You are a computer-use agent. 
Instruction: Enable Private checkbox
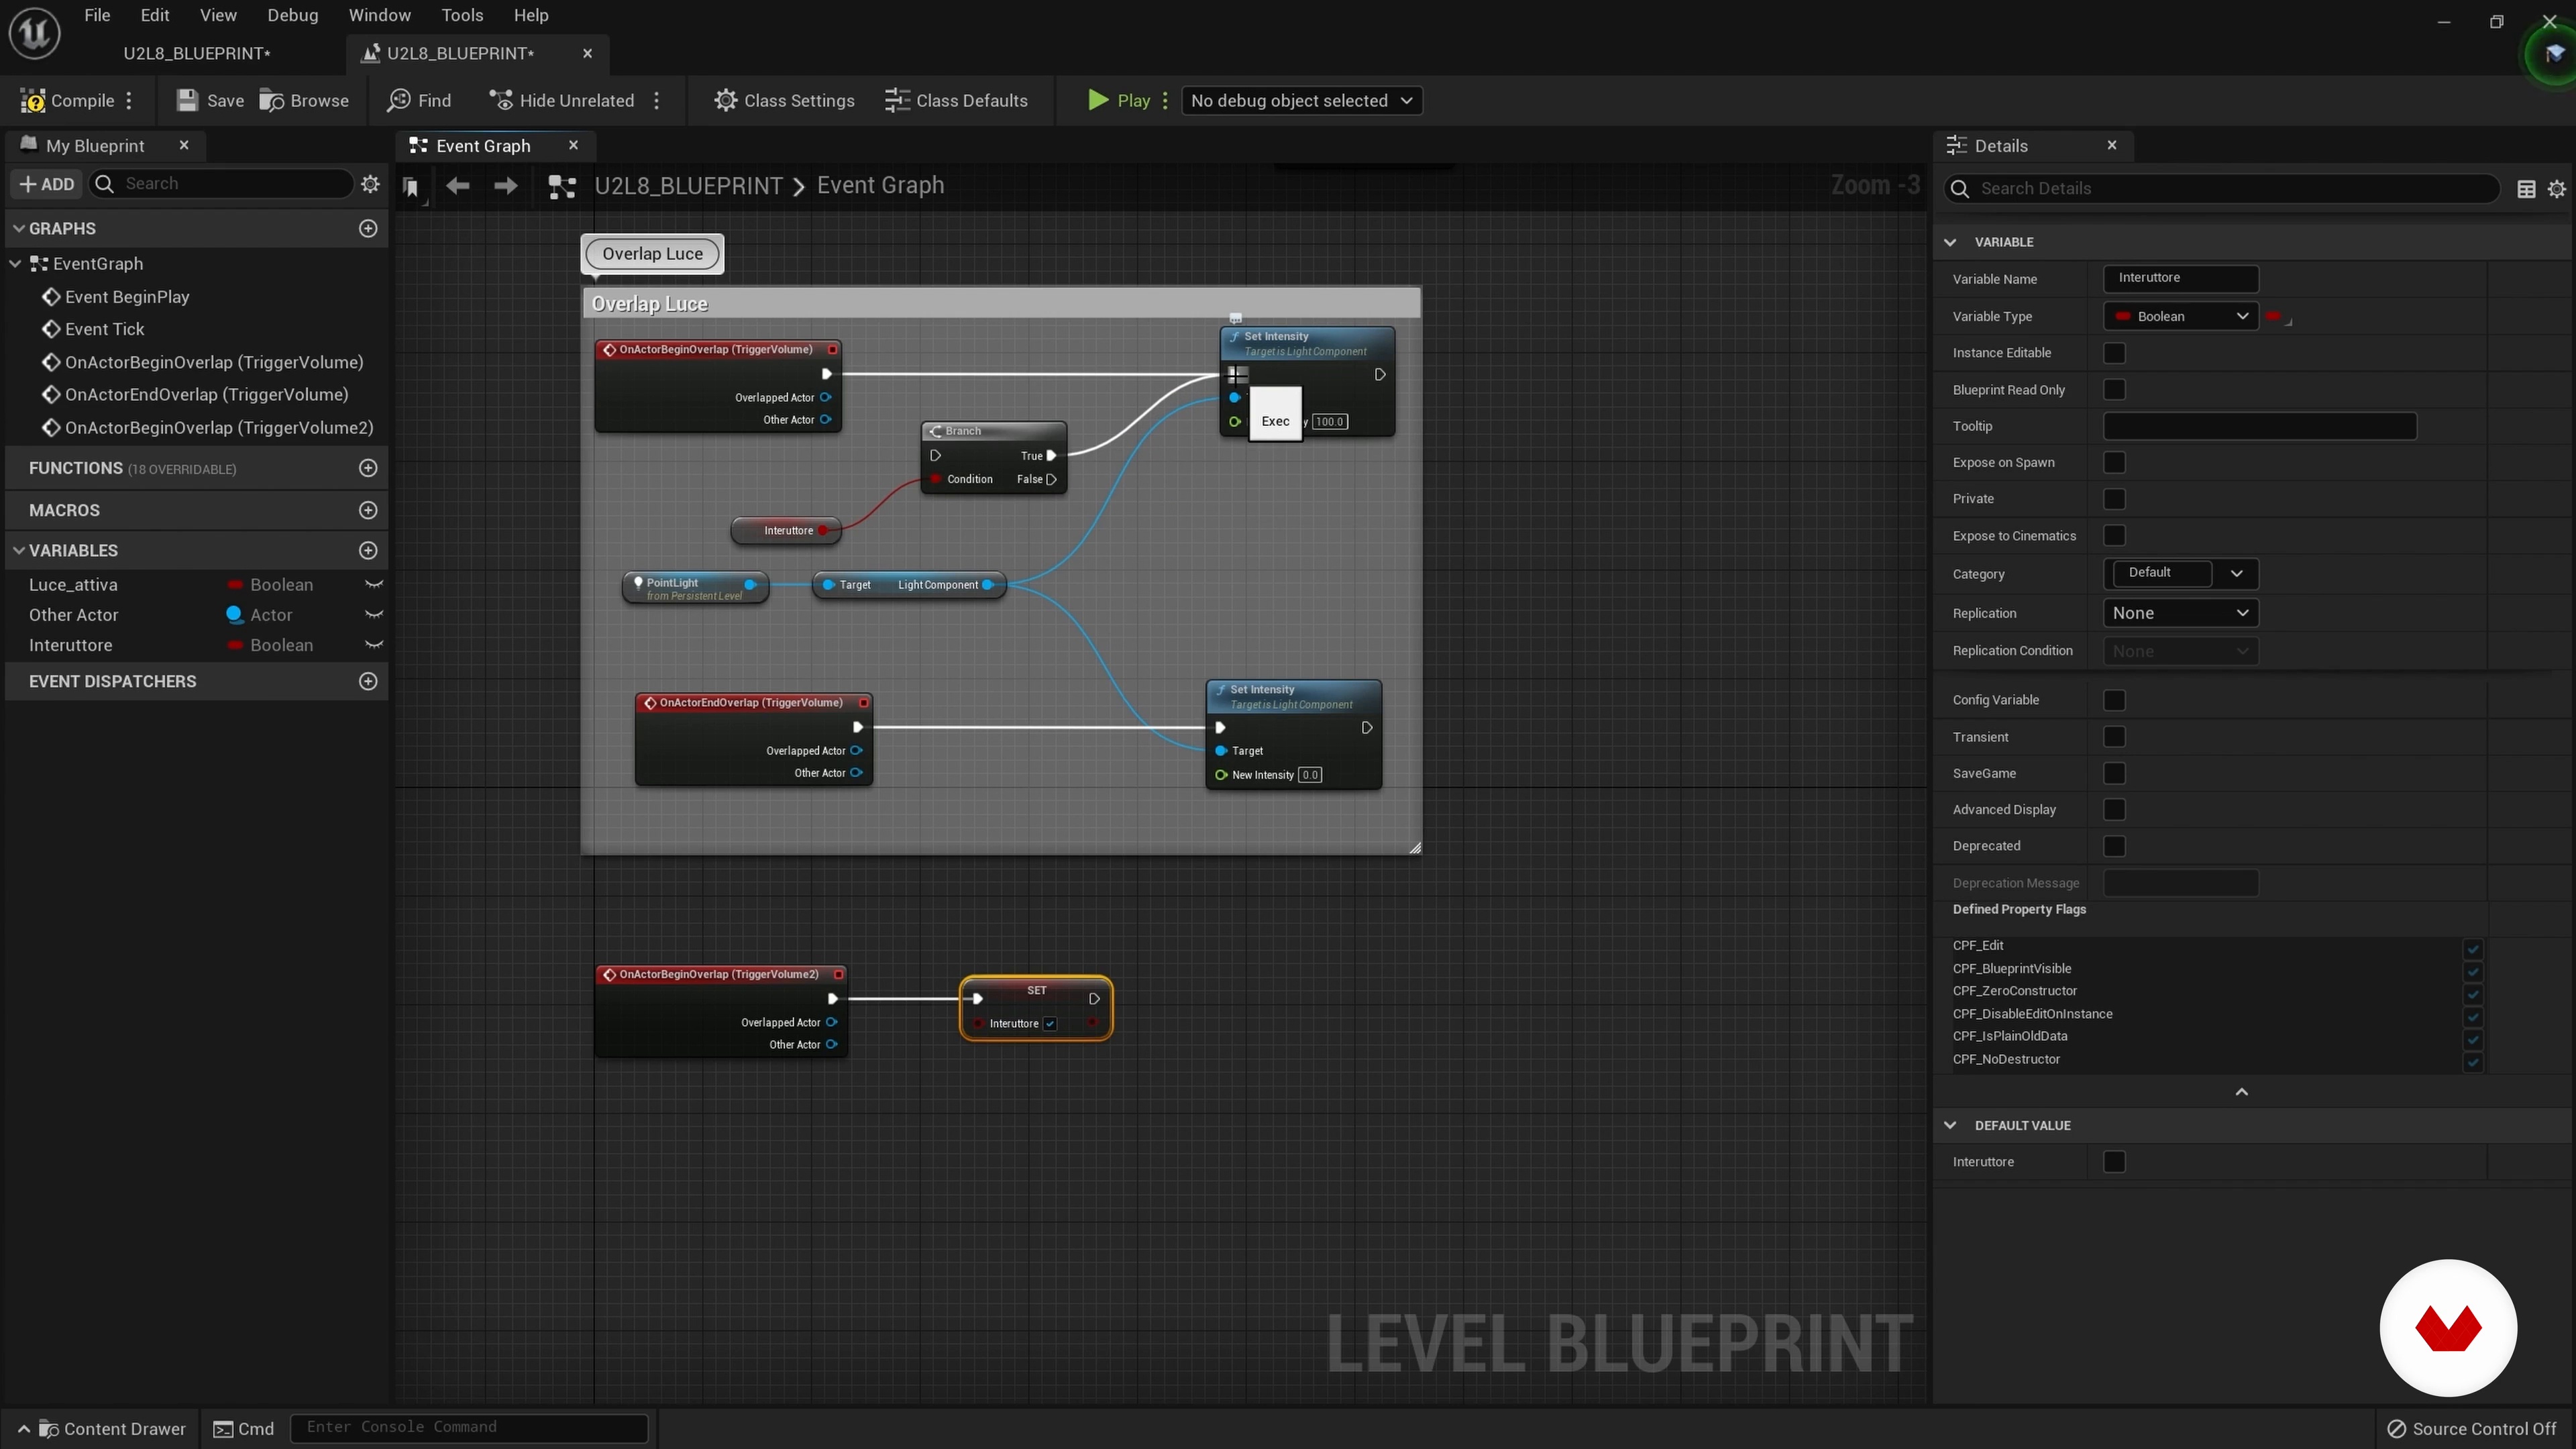tap(2114, 499)
